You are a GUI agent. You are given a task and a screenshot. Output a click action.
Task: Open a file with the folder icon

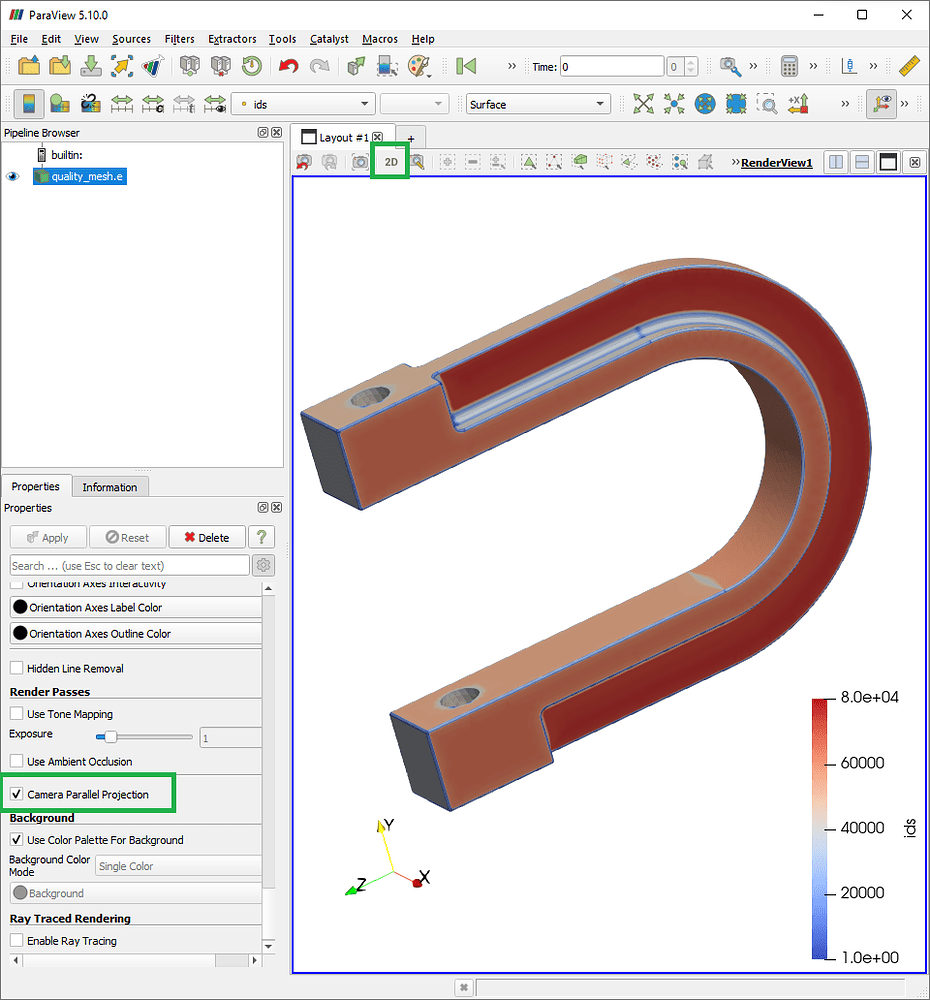pyautogui.click(x=29, y=66)
